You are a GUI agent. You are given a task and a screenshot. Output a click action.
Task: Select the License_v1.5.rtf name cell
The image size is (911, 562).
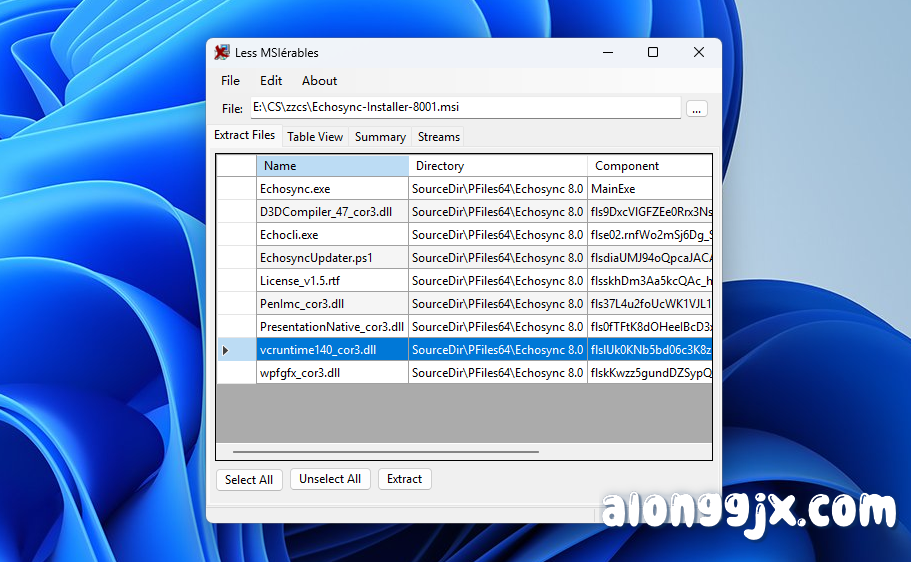[332, 281]
